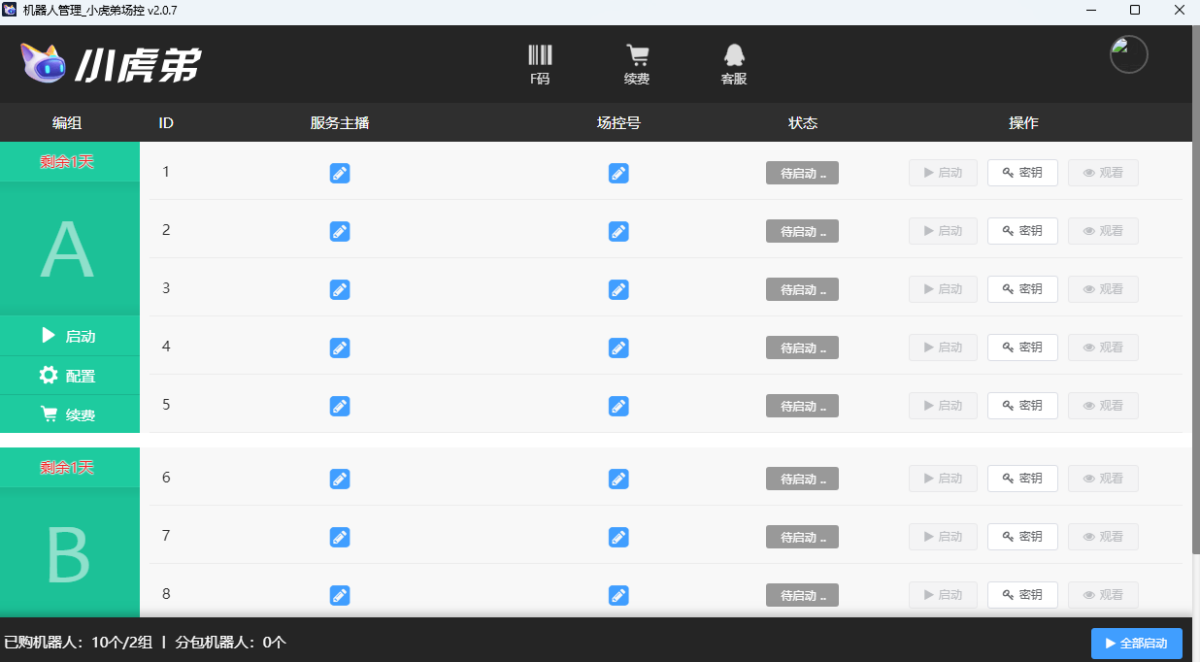Viewport: 1200px width, 662px height.
Task: Edit 场控号 for robot ID 1
Action: click(x=619, y=174)
